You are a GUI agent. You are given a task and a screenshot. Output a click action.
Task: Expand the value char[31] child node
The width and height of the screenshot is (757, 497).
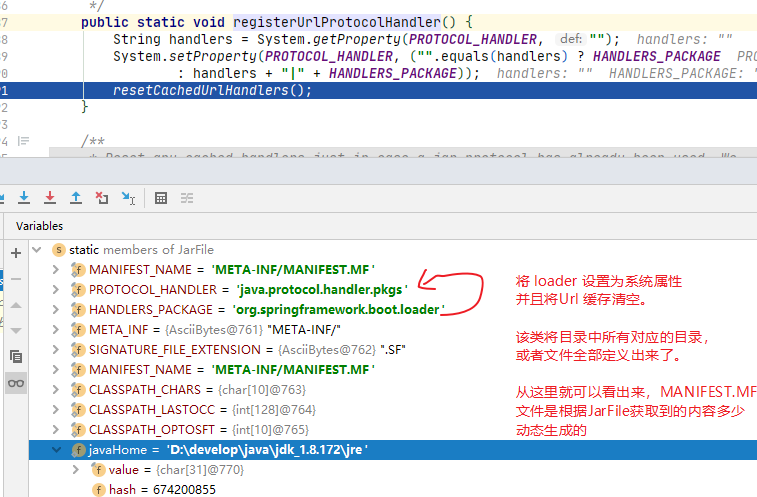tap(75, 470)
